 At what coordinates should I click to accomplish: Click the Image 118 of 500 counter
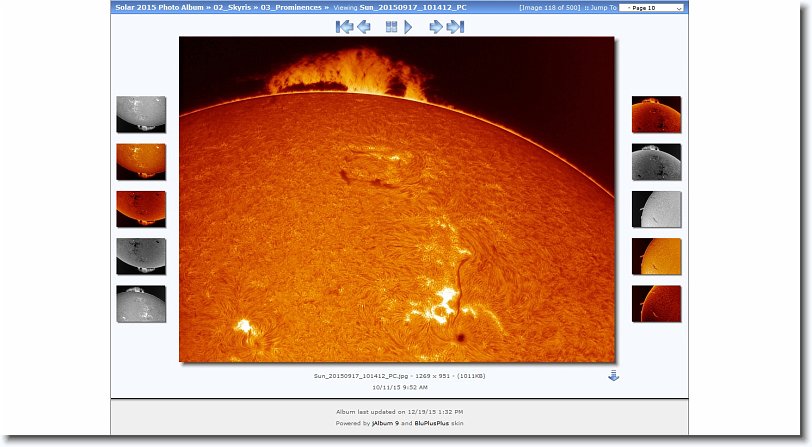point(550,8)
